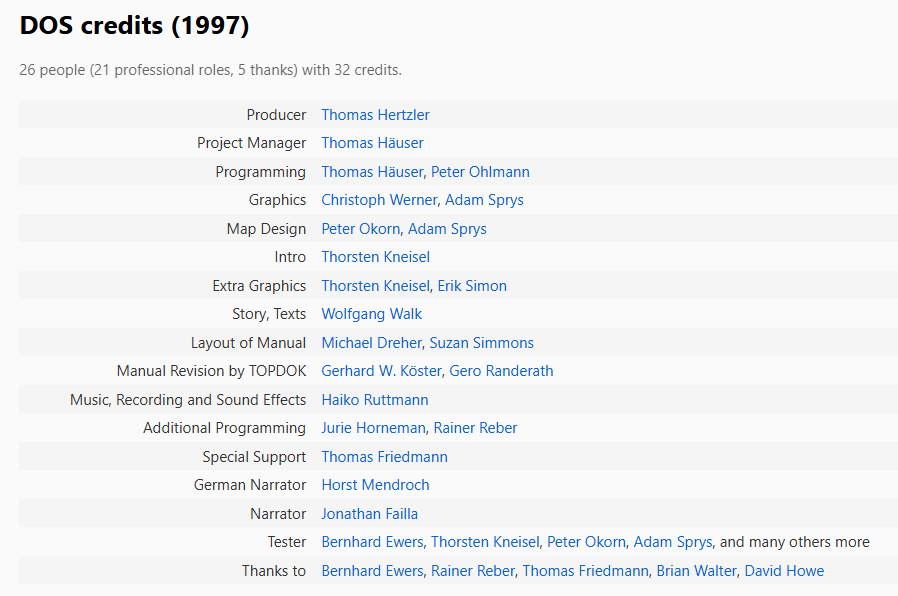View Horst Mendroch German narrator page
The image size is (898, 596).
375,485
